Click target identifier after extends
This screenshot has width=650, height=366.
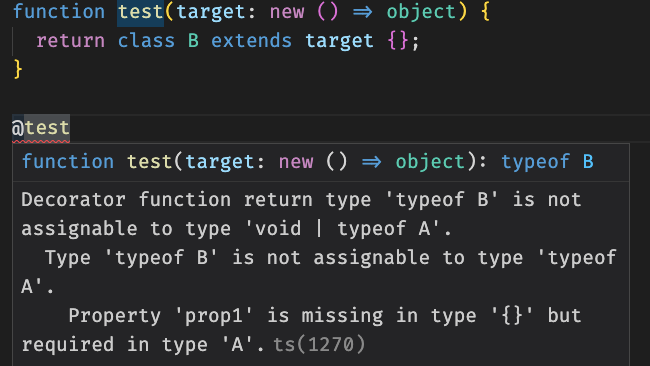[x=340, y=41]
